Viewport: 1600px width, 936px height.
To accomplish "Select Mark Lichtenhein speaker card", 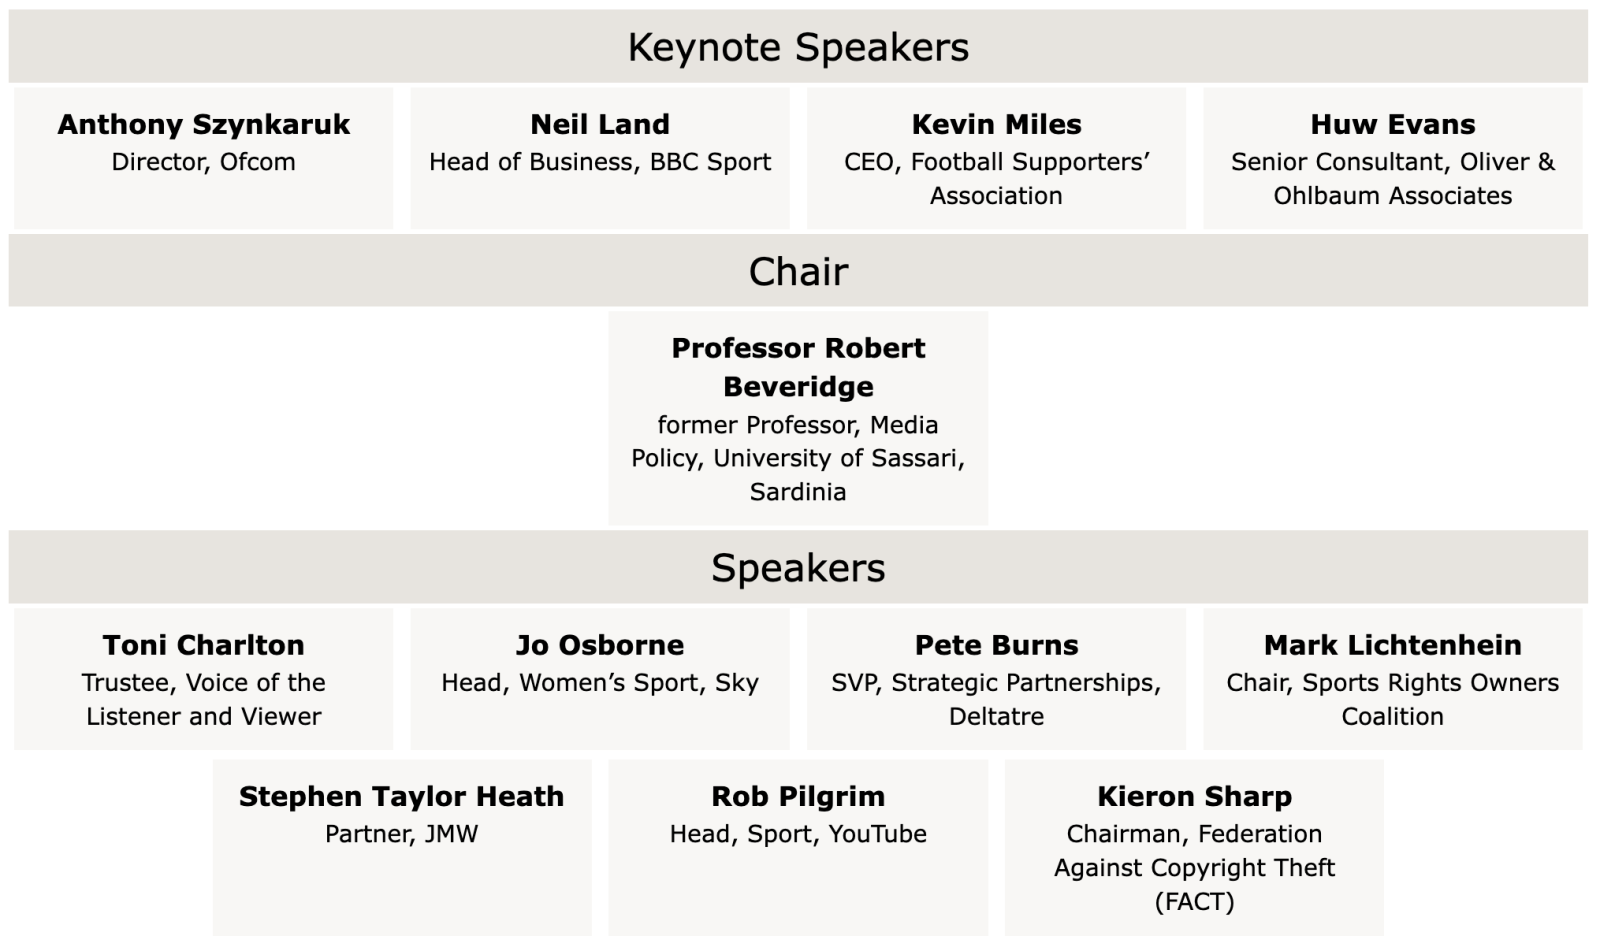I will tap(1393, 679).
